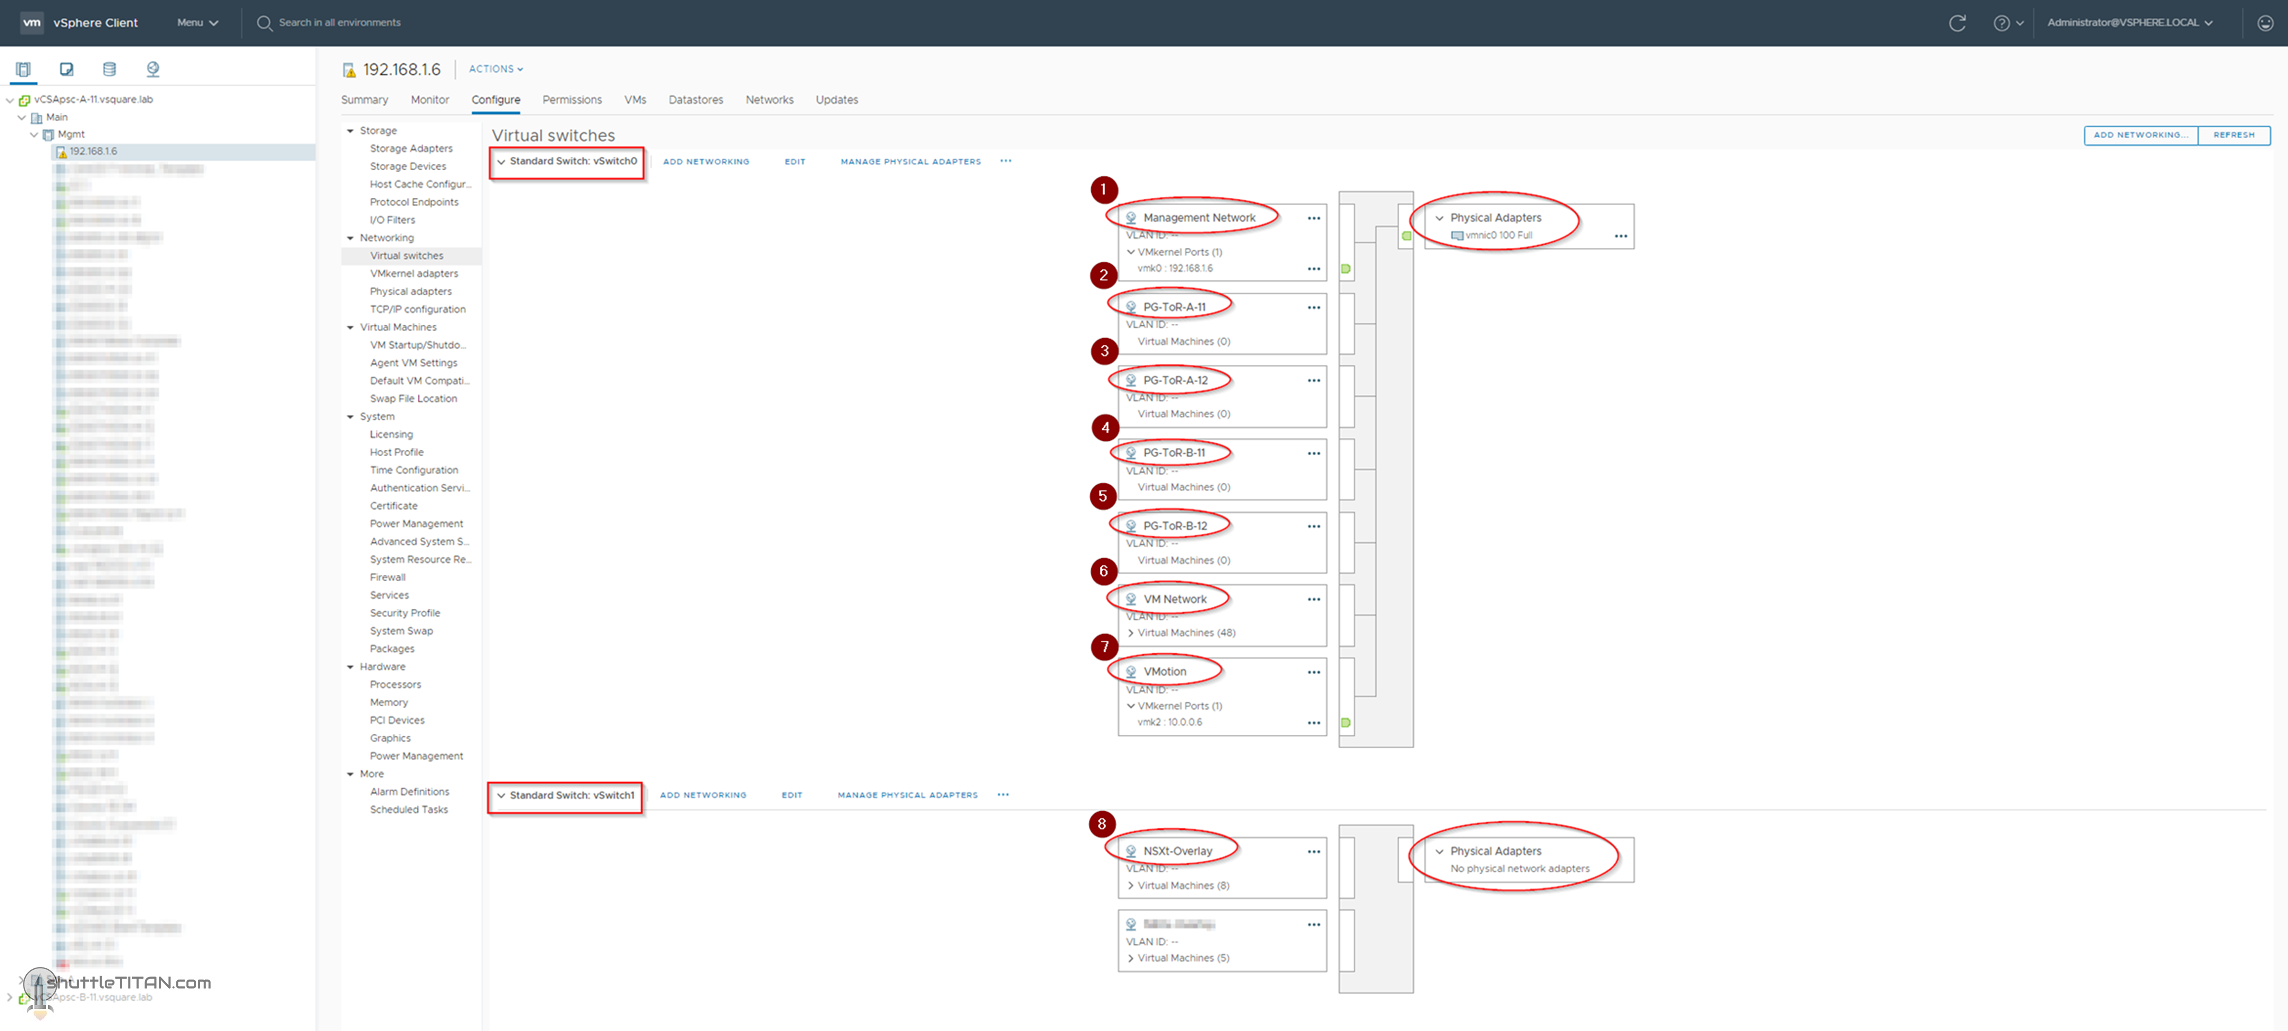Click the EDIT link for vSwitch0
The width and height of the screenshot is (2288, 1031).
795,161
